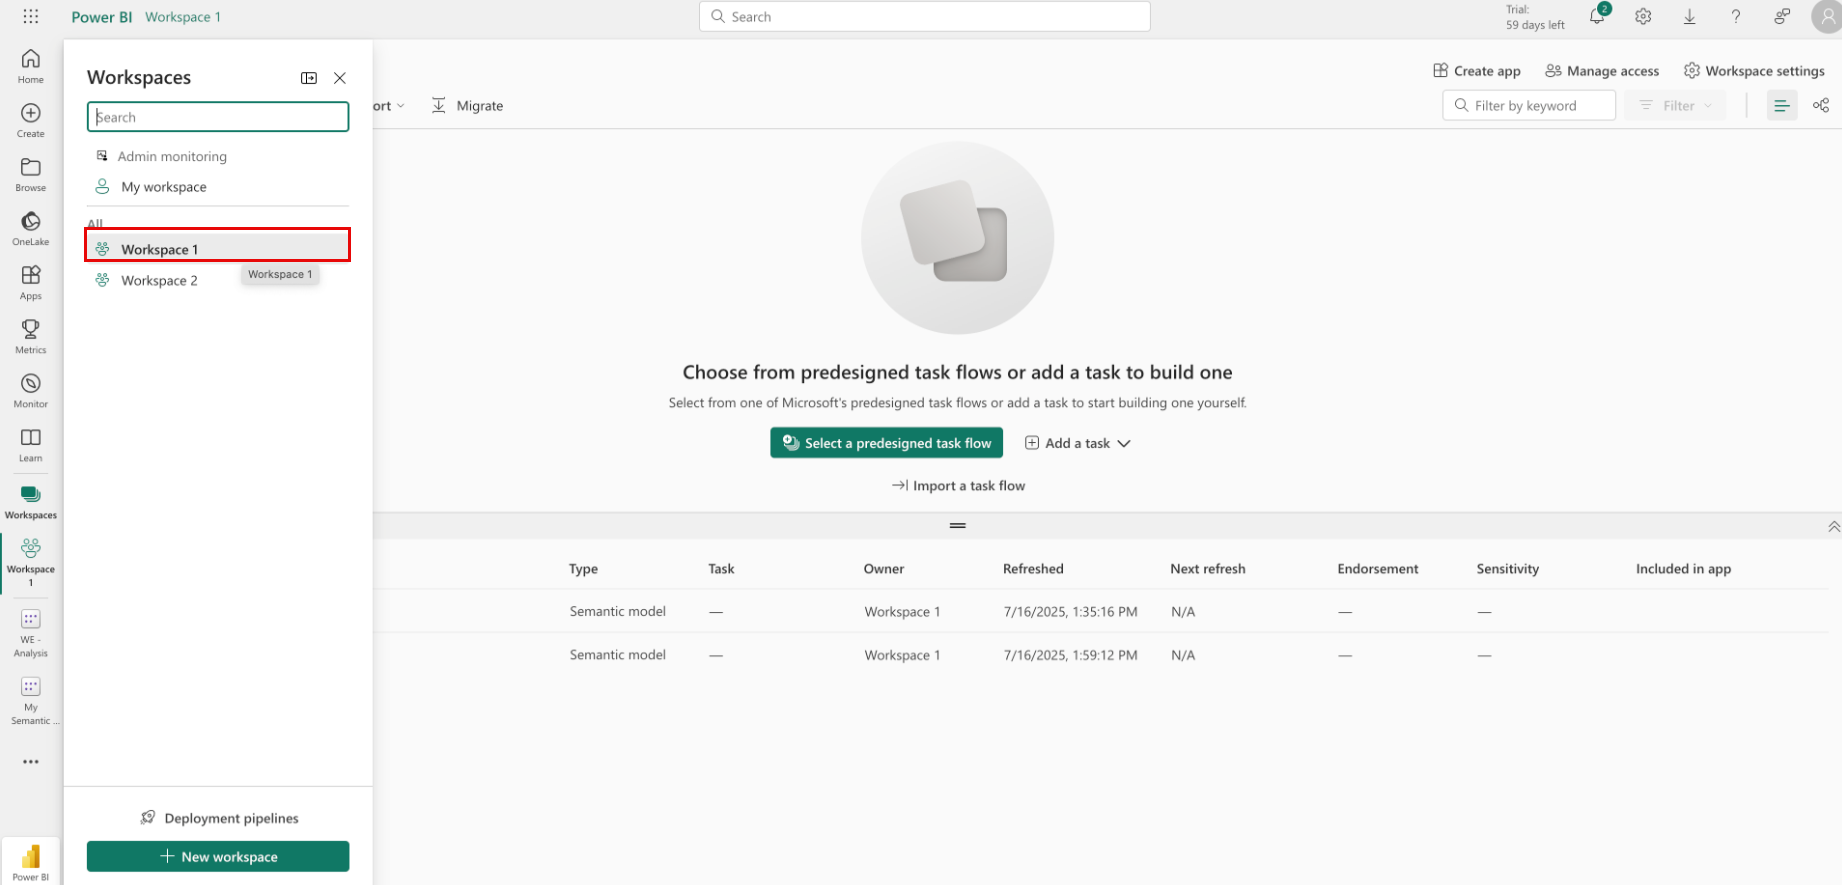Click Power BI experience switcher icon
The image size is (1842, 885).
31,862
